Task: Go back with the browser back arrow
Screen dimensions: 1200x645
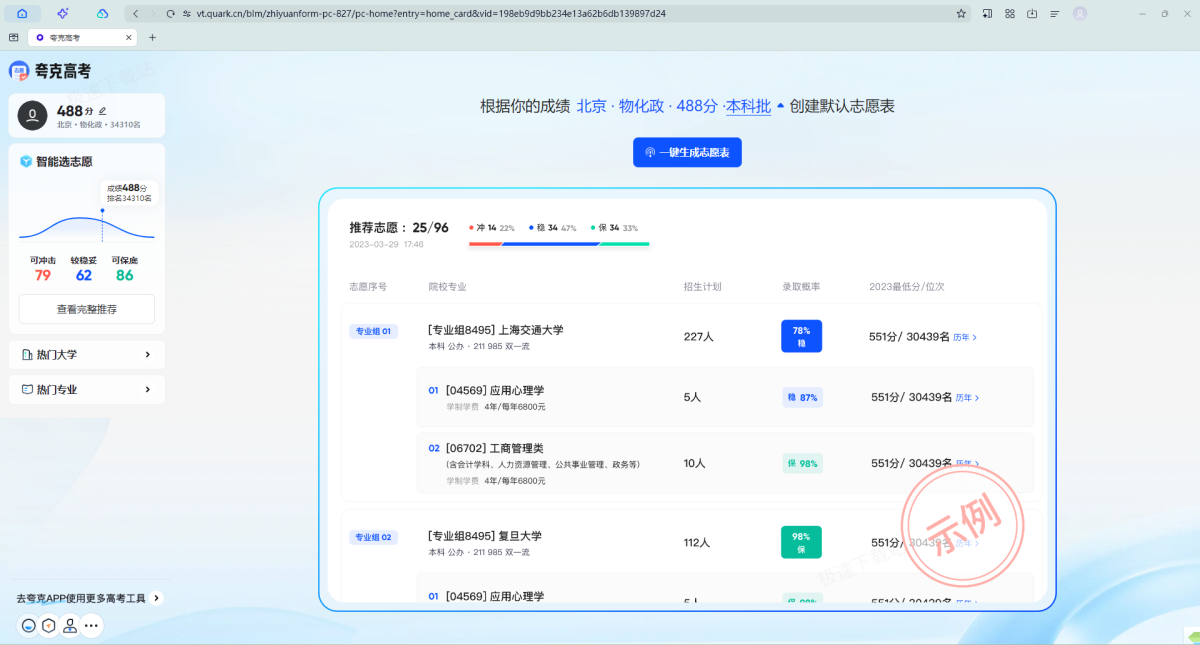Action: point(135,14)
